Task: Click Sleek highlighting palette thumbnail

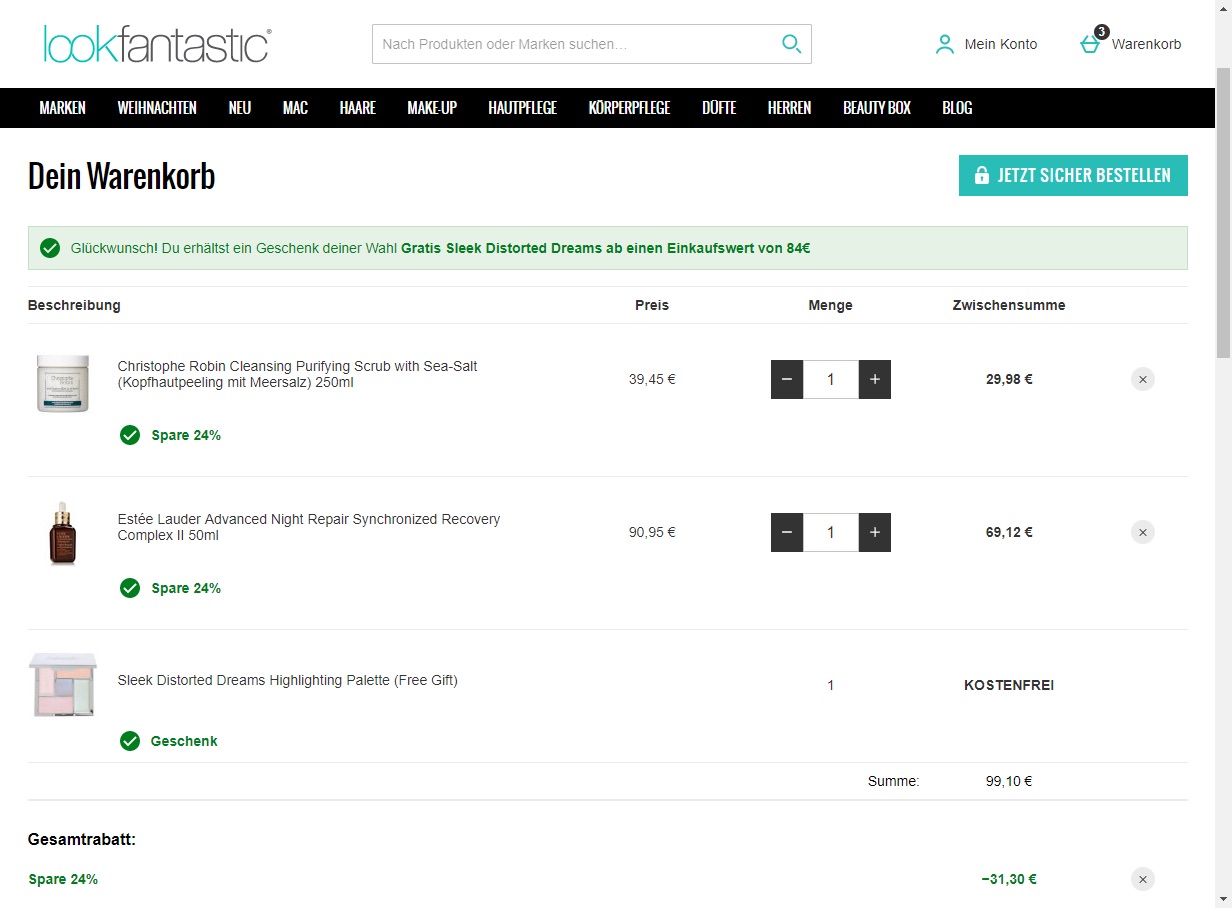Action: coord(63,685)
